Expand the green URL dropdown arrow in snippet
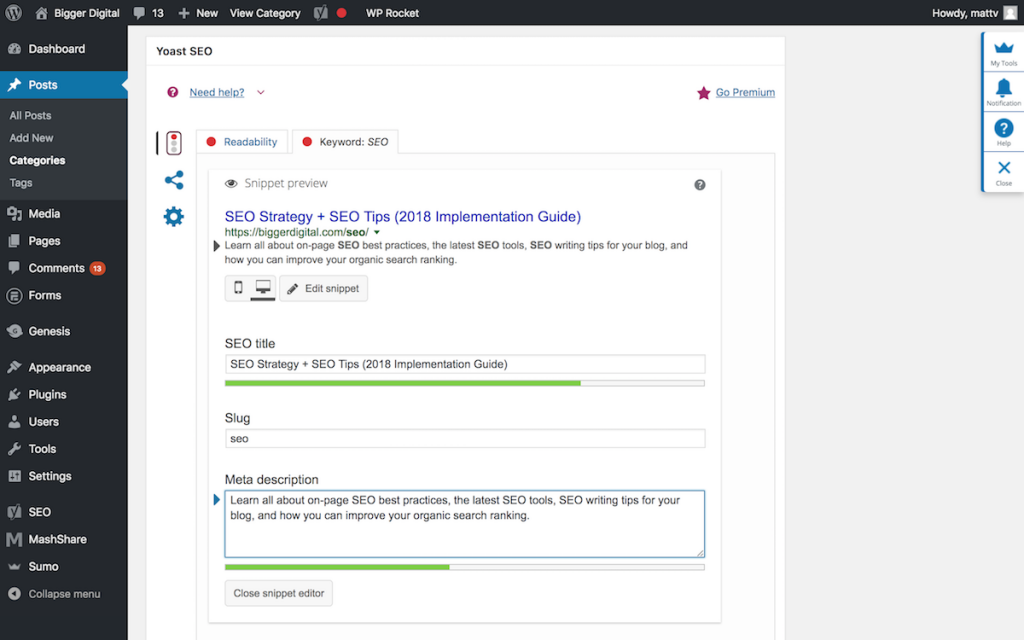 [377, 232]
